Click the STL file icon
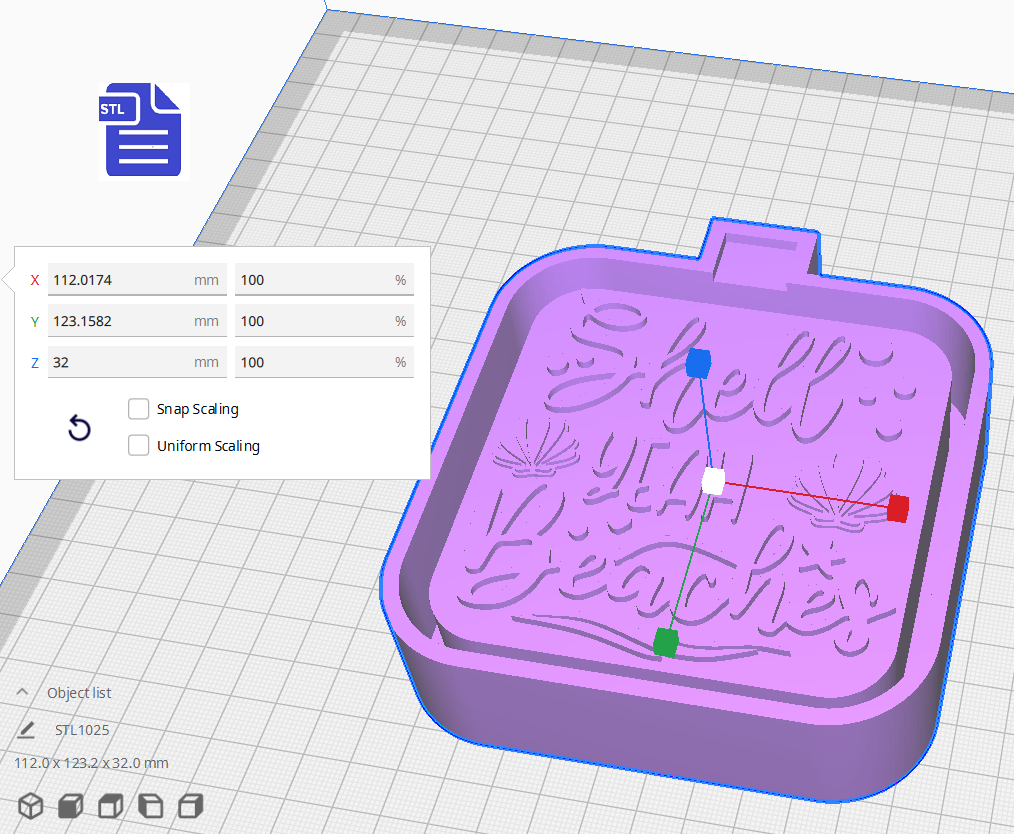 (143, 130)
